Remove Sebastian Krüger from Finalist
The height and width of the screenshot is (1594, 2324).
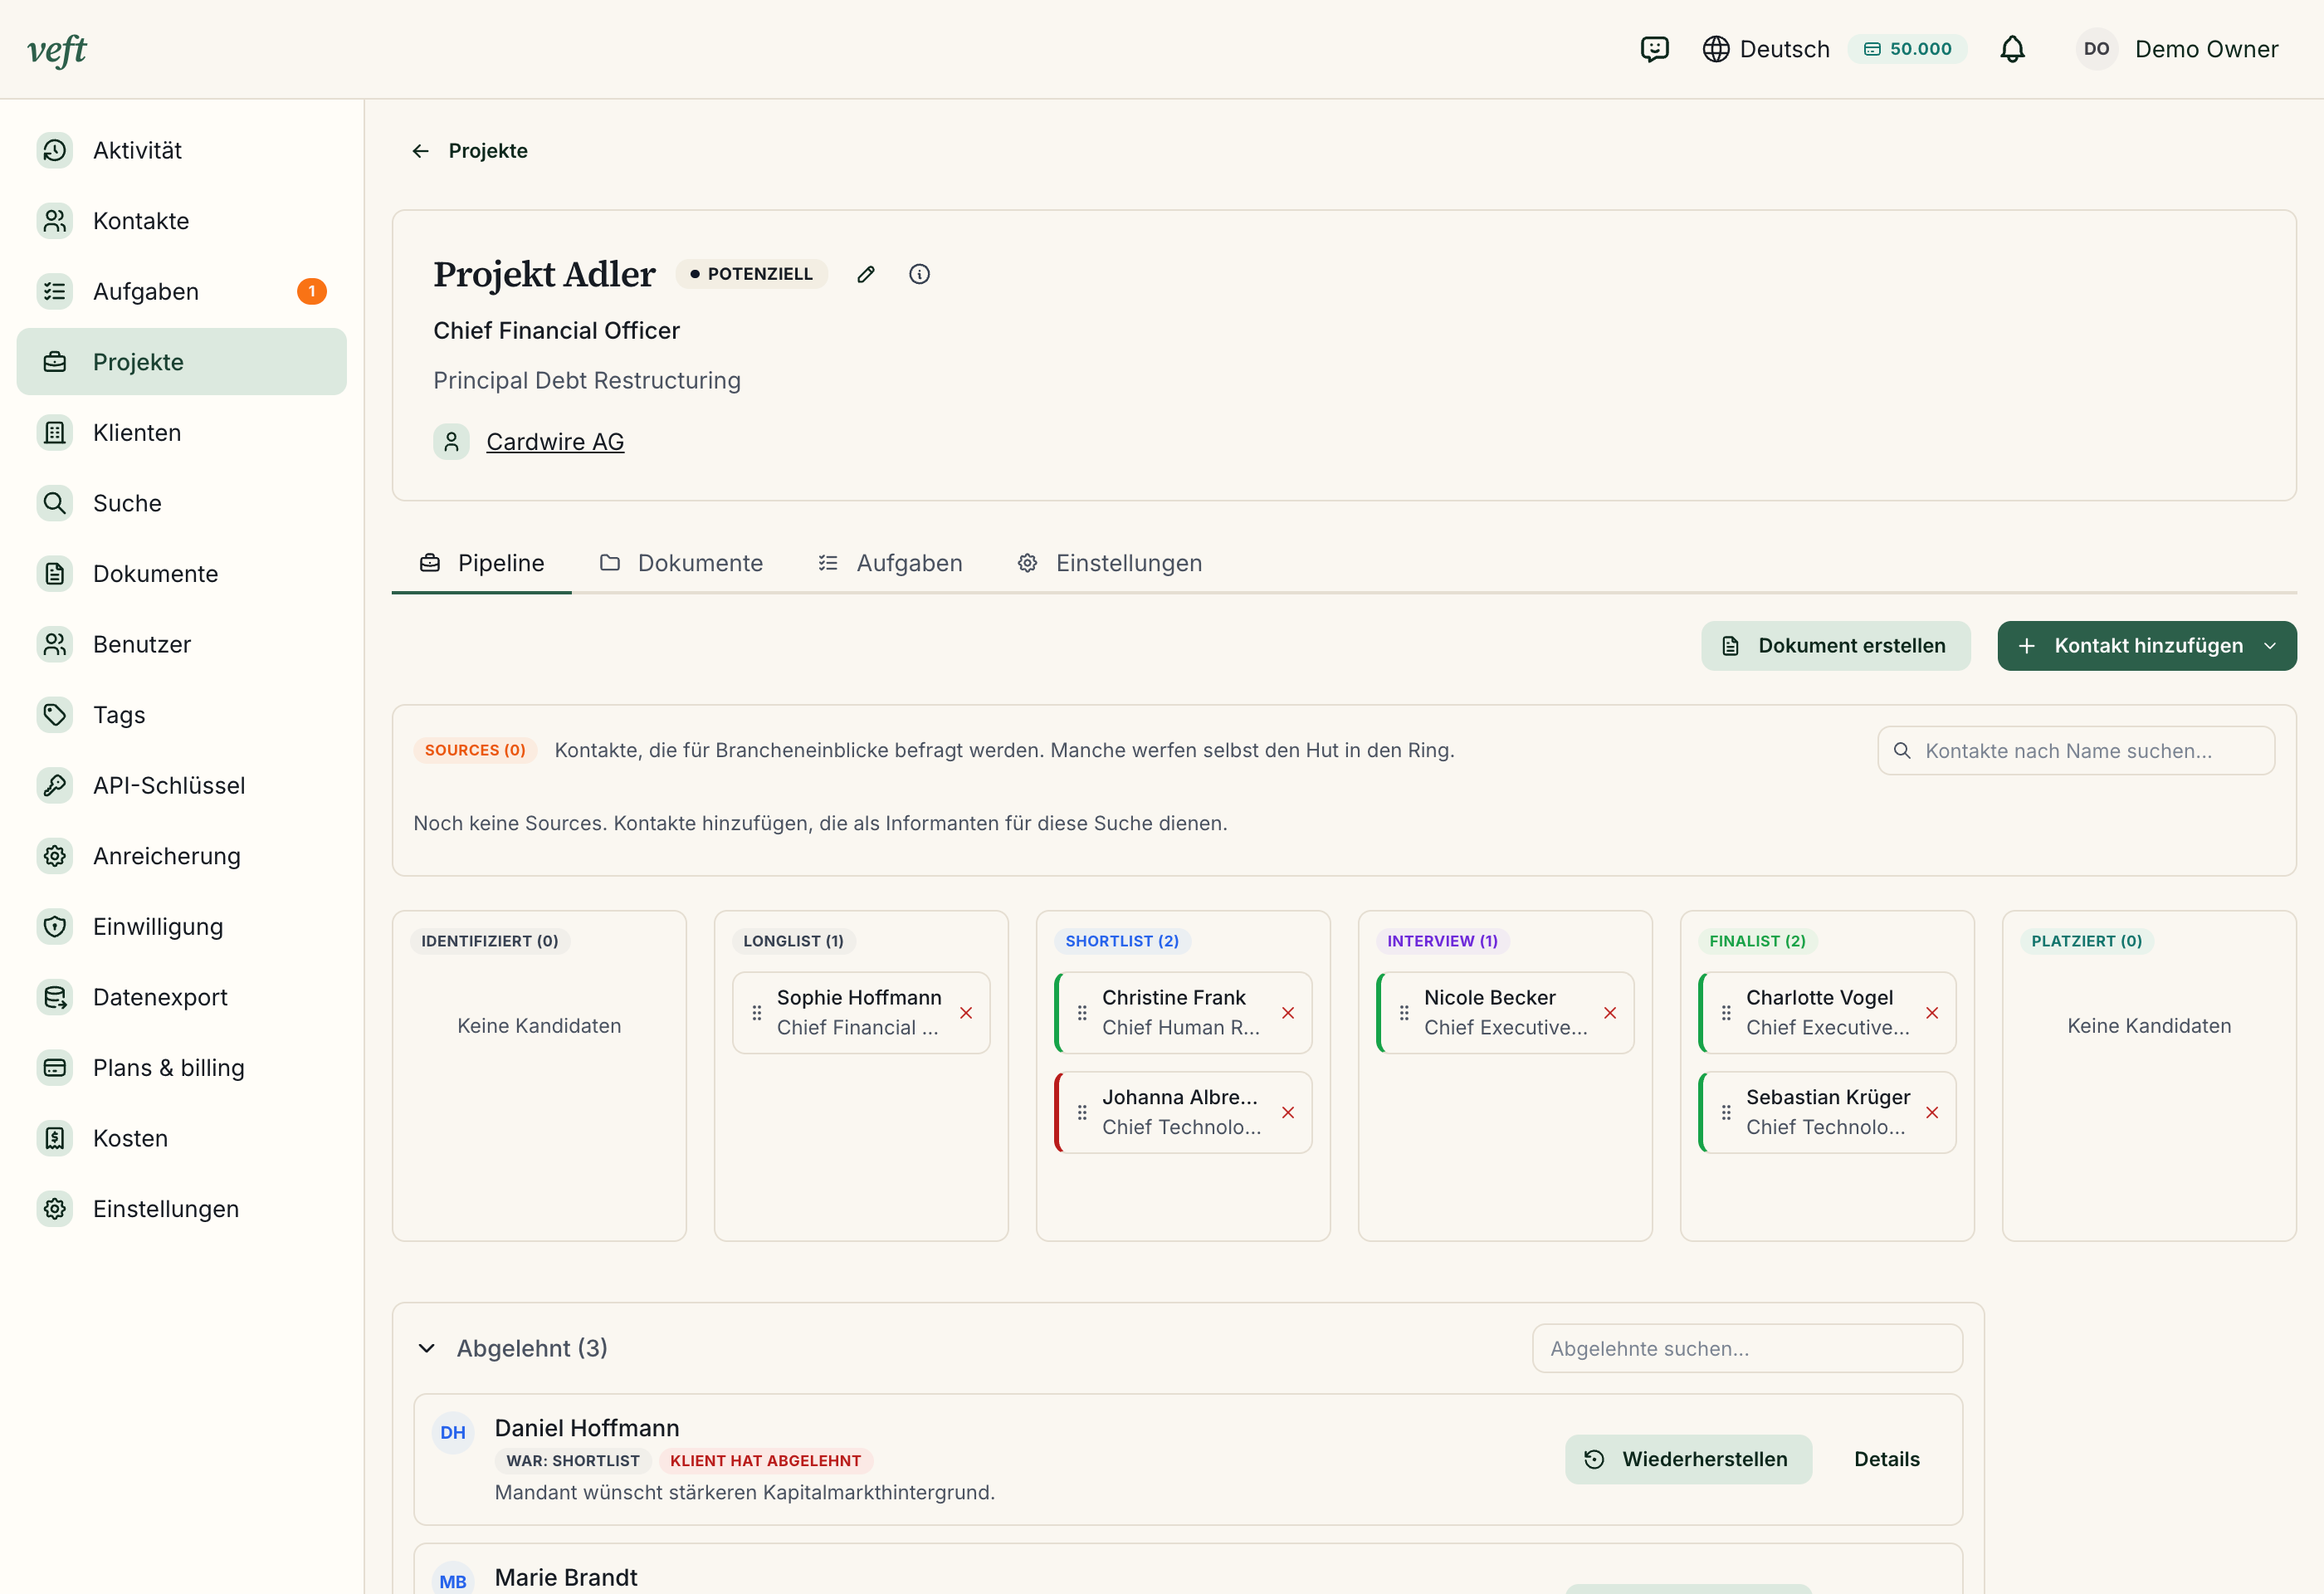tap(1932, 1113)
